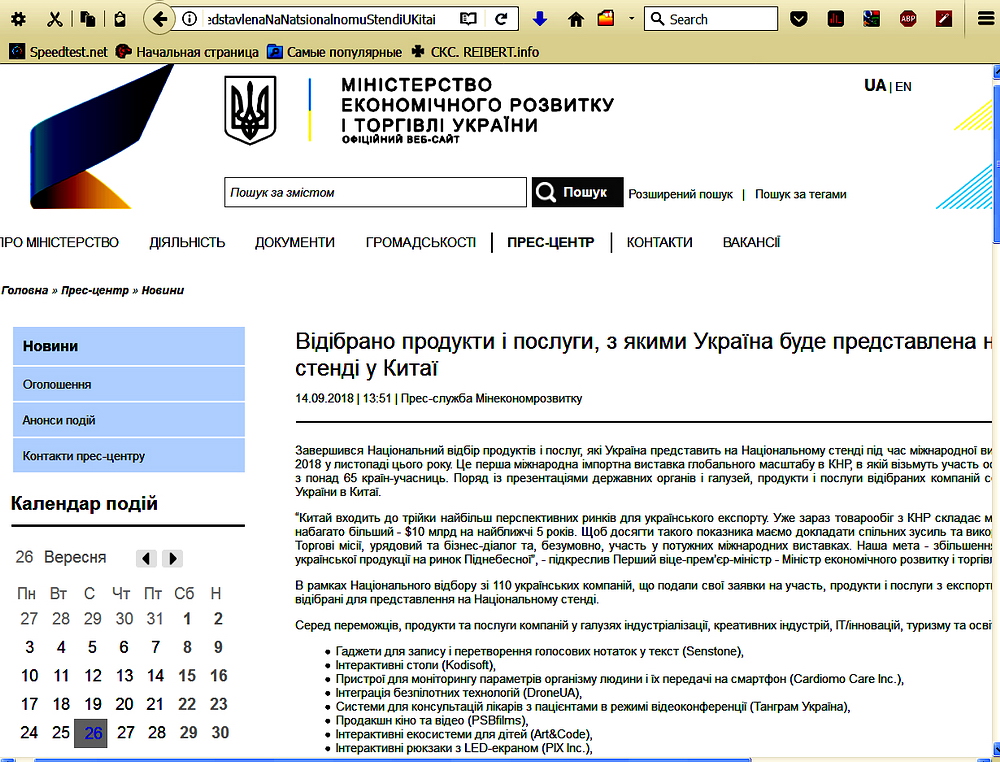This screenshot has height=762, width=1000.
Task: Open ГРОМАДСЬКОСТІ menu
Action: pyautogui.click(x=420, y=242)
